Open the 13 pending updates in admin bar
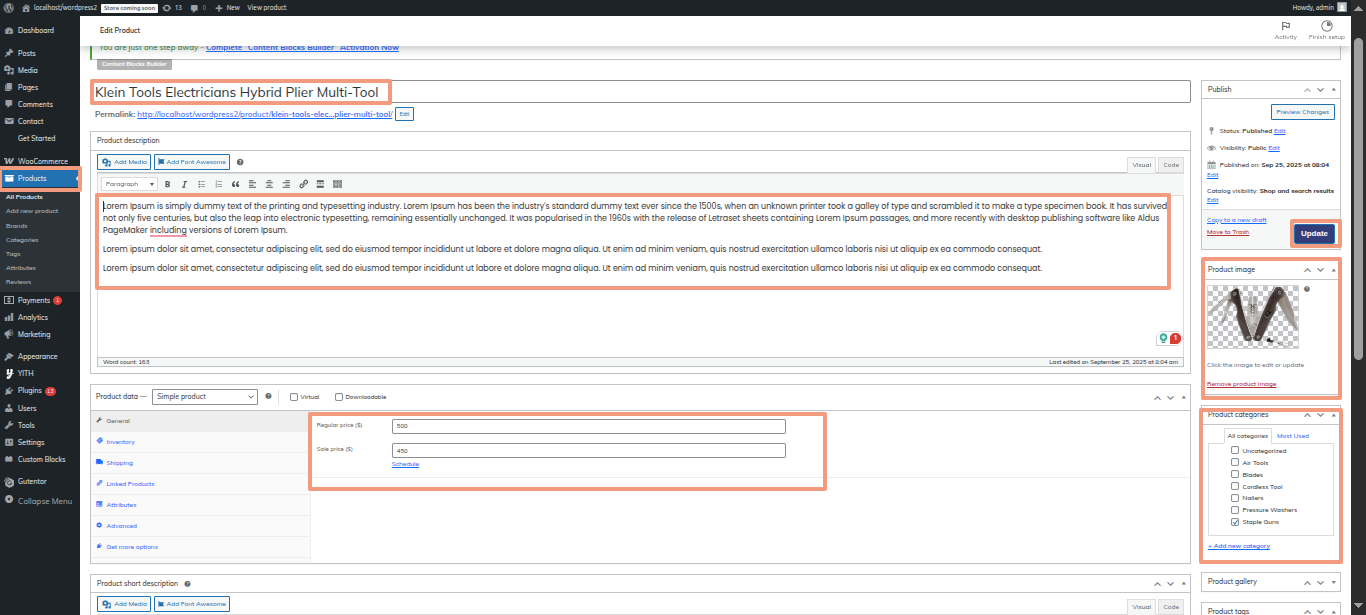The width and height of the screenshot is (1366, 615). pyautogui.click(x=173, y=7)
